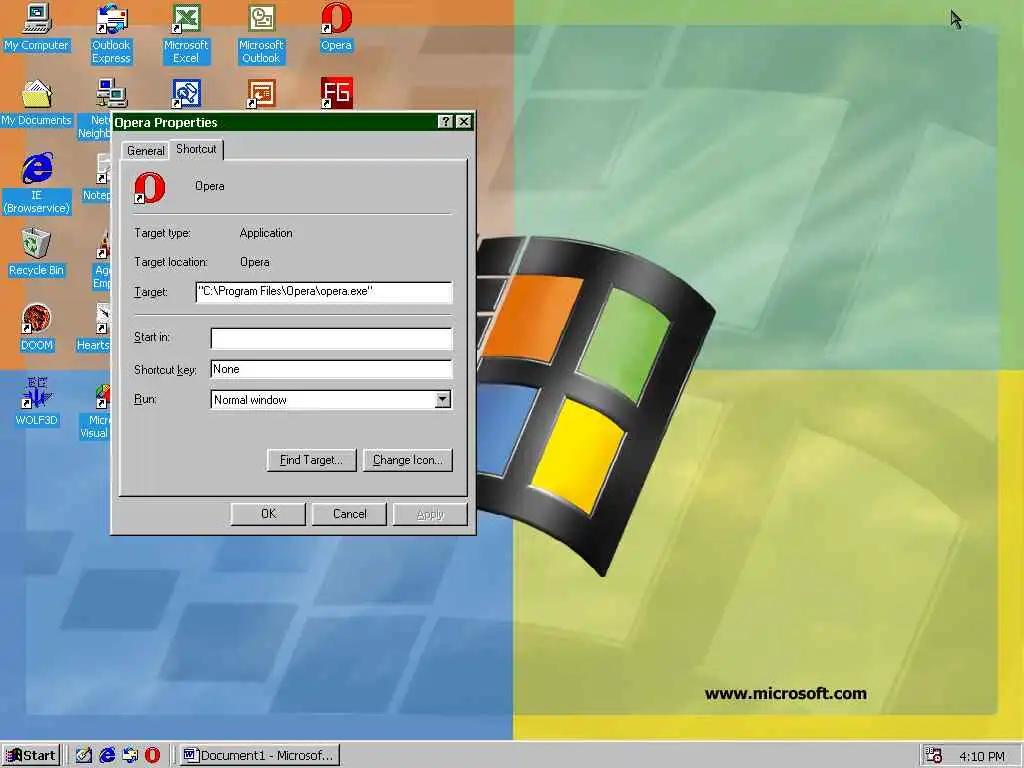
Task: Click the Change Icon button
Action: [x=408, y=460]
